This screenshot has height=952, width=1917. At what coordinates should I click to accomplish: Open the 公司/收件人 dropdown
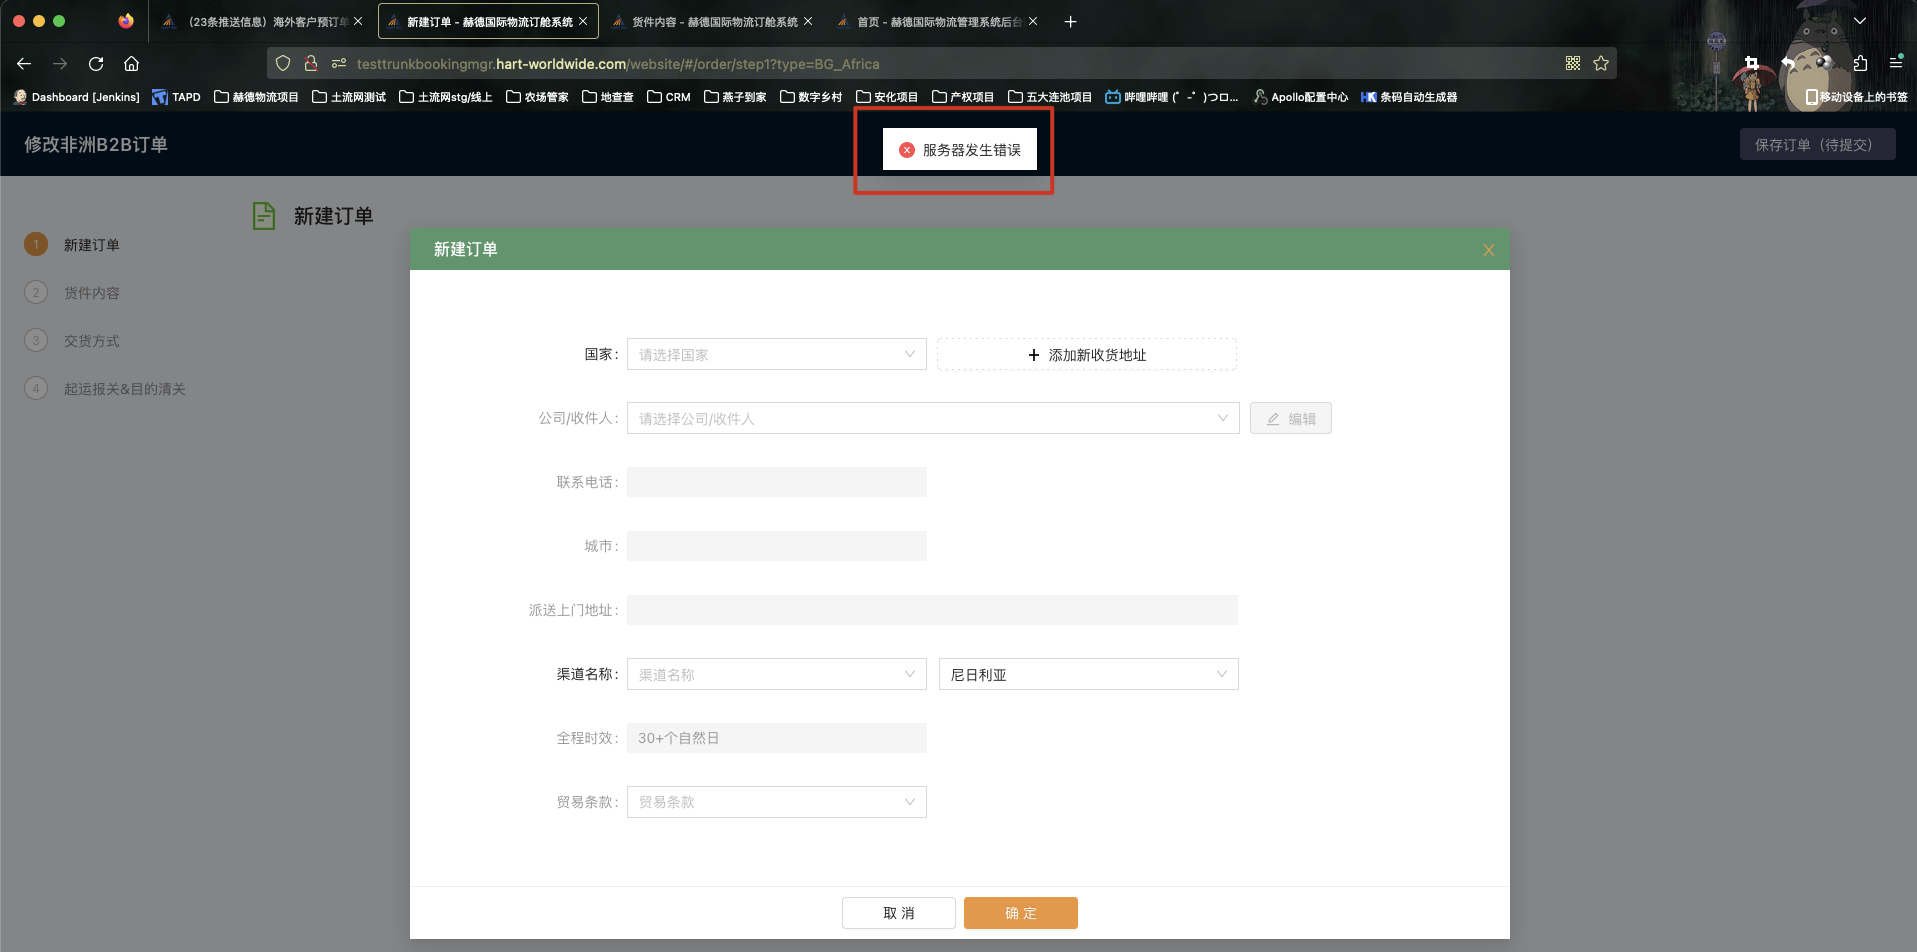(x=932, y=419)
